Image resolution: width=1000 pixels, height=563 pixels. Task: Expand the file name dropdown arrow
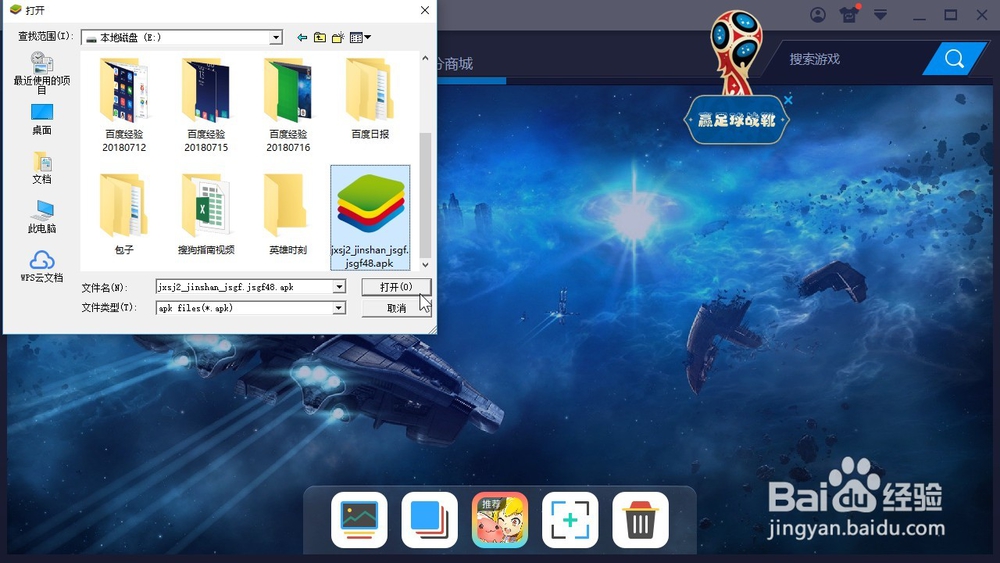tap(340, 287)
